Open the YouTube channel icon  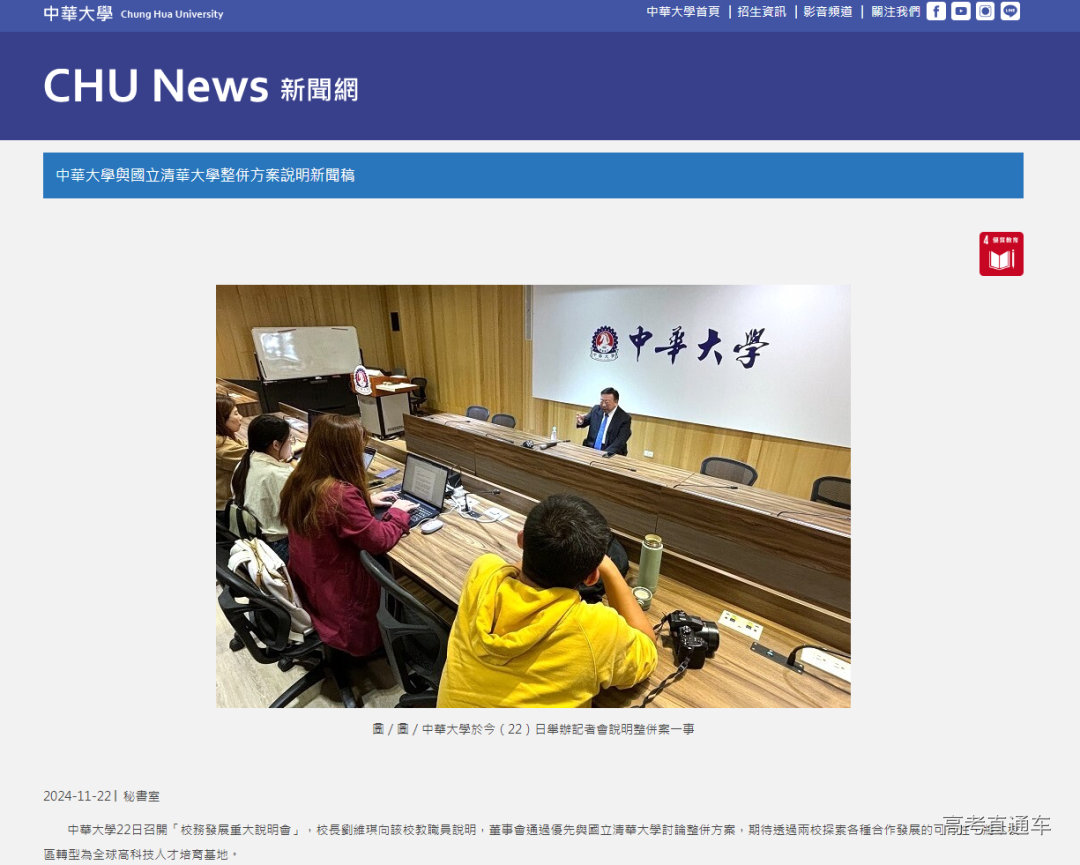click(961, 12)
